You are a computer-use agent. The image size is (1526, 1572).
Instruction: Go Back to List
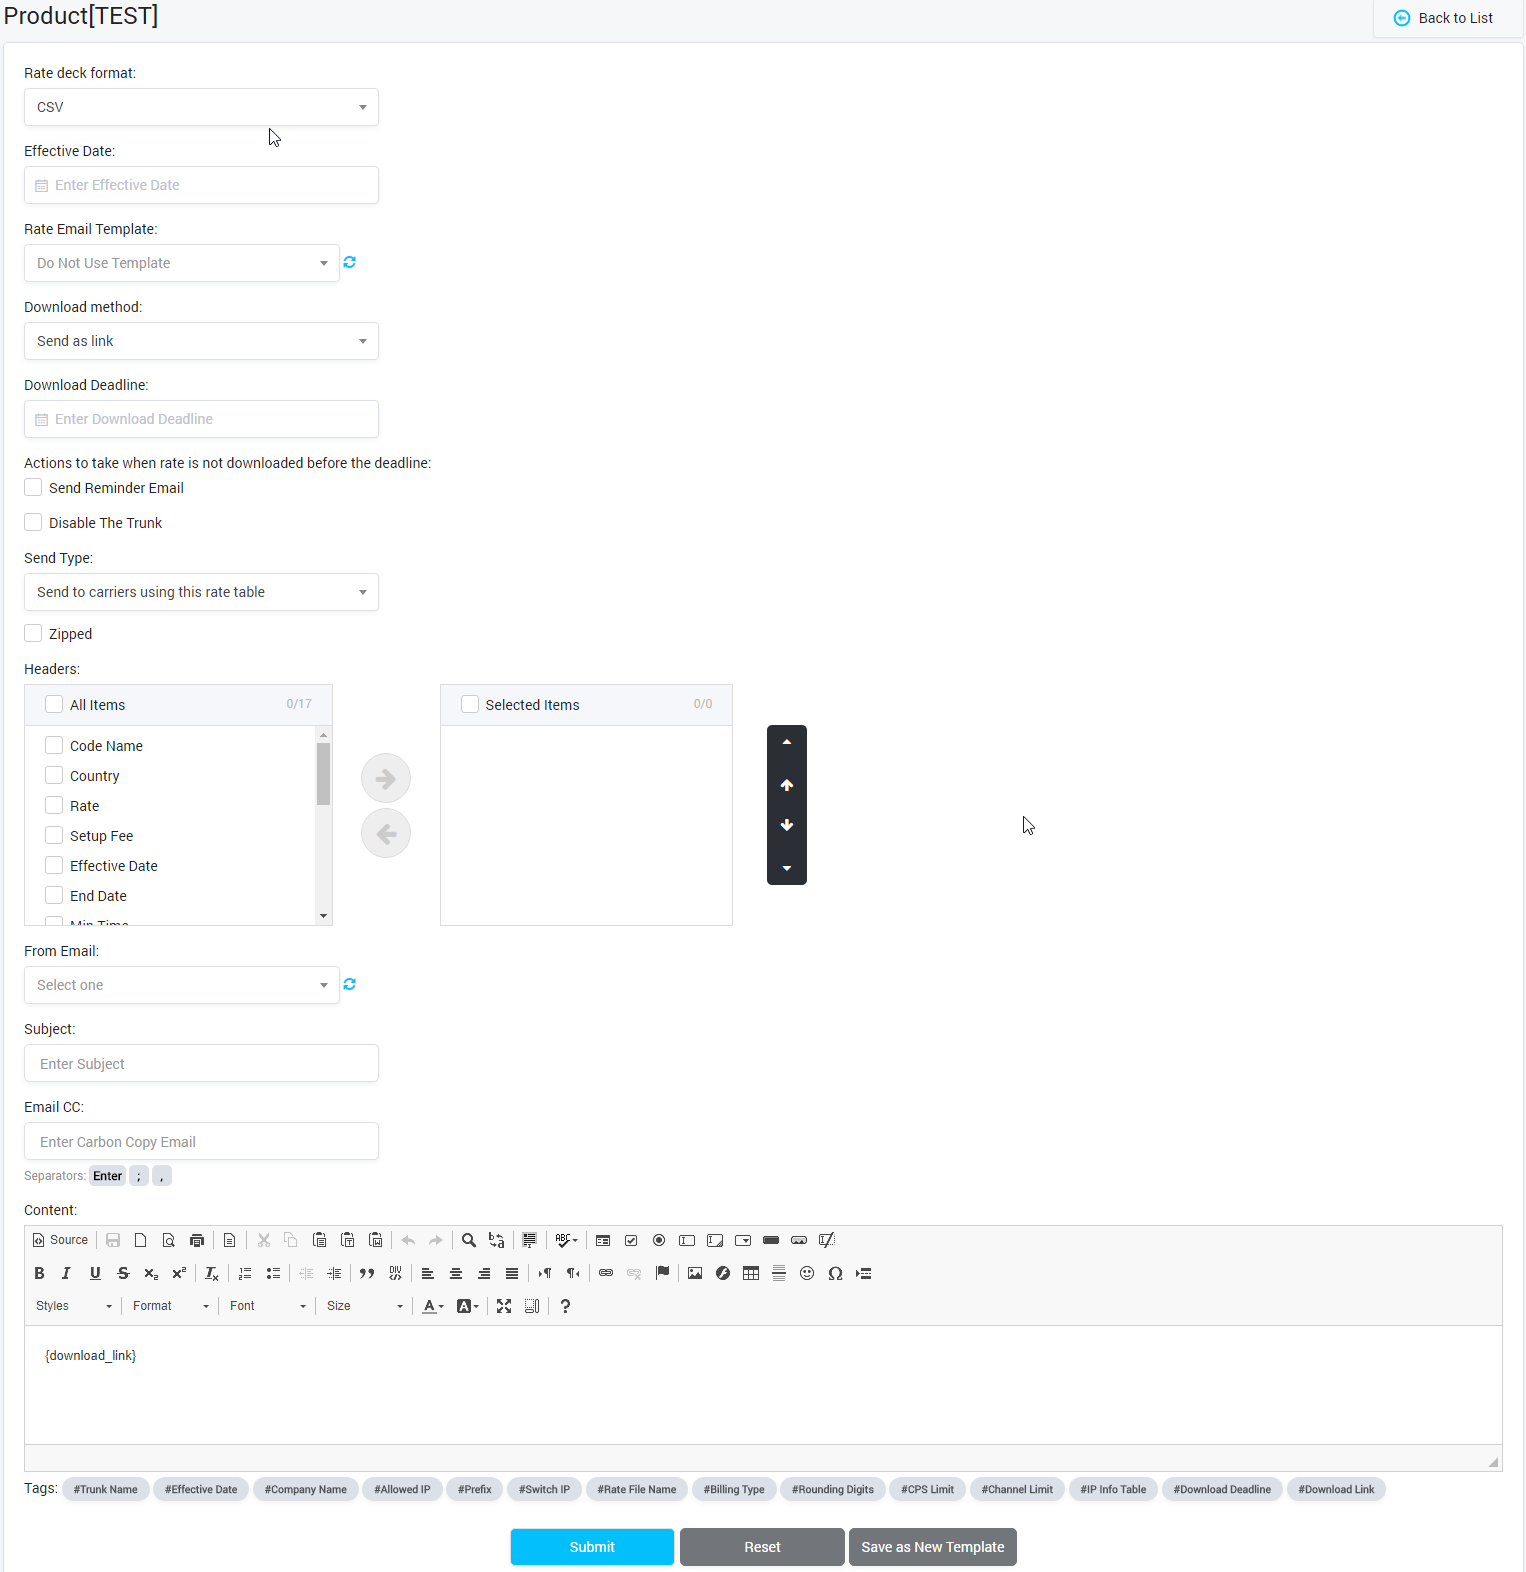(1443, 18)
